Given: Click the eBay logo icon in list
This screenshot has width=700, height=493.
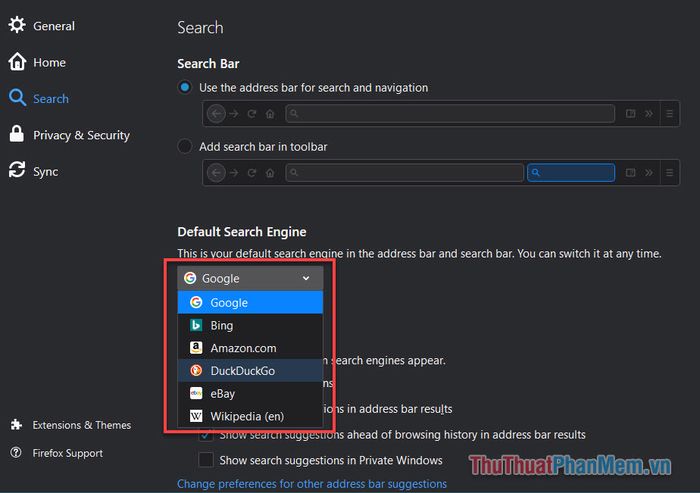Looking at the screenshot, I should [196, 393].
